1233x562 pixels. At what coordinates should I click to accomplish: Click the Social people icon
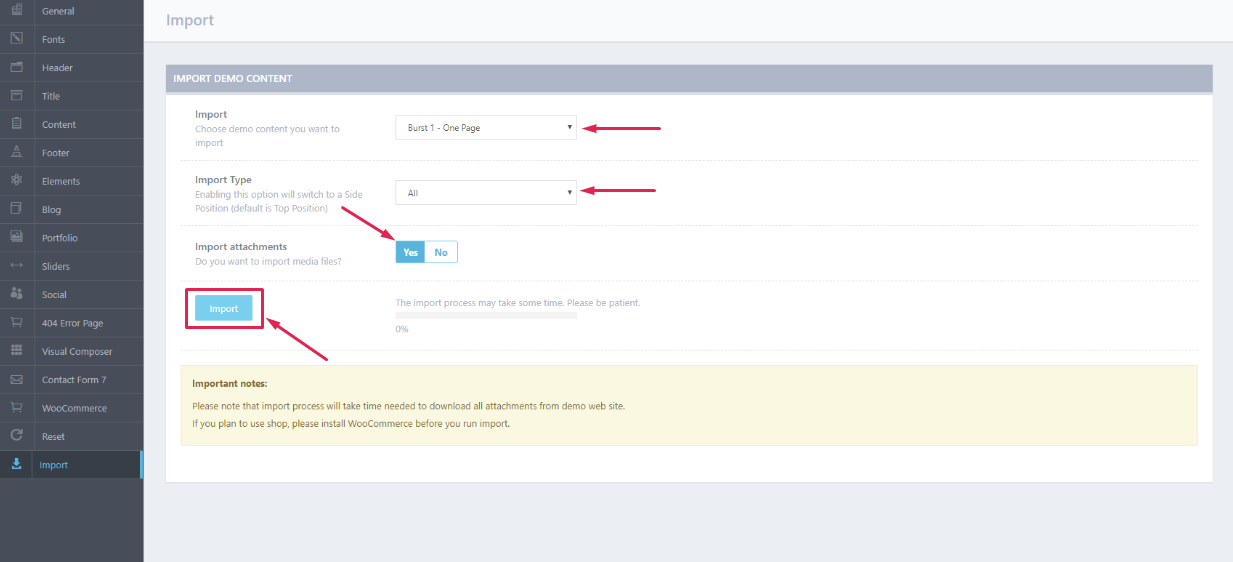[16, 294]
